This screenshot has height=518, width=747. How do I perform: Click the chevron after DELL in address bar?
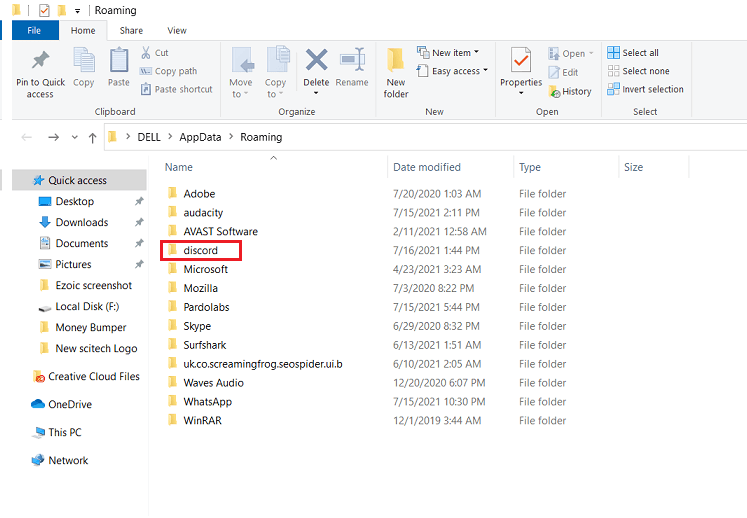(170, 137)
